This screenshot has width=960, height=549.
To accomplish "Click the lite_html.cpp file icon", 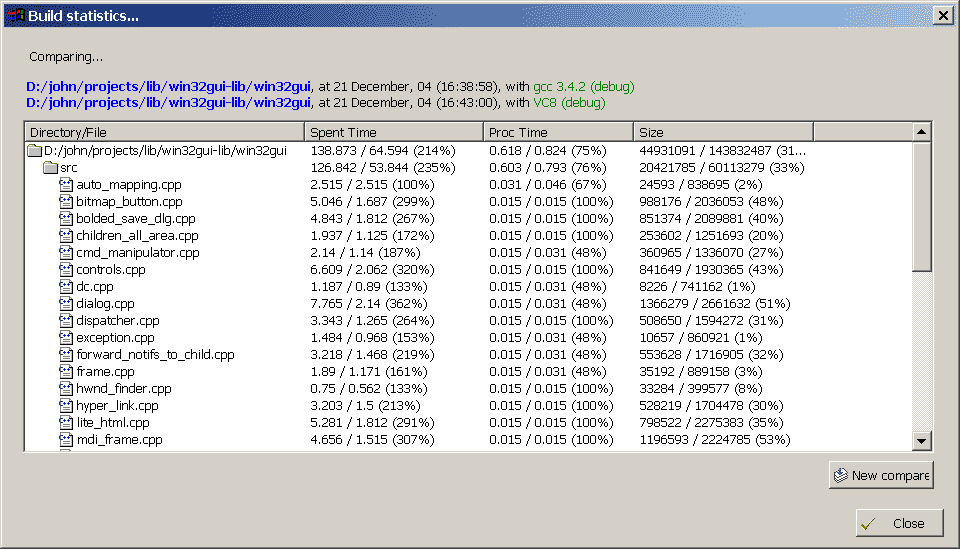I will tap(66, 423).
